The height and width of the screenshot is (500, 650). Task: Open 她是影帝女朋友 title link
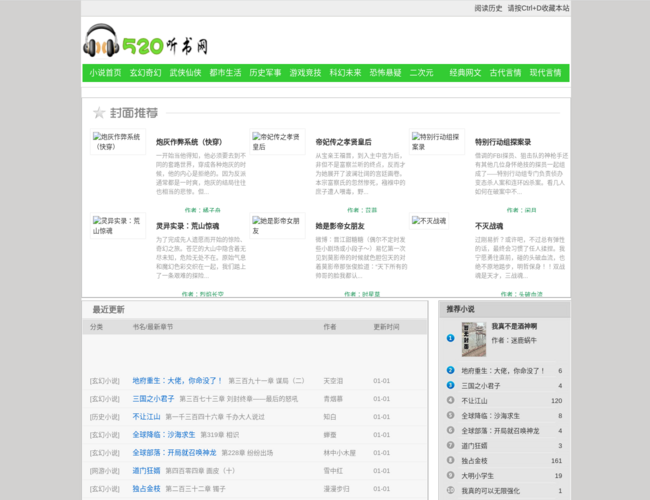point(340,226)
